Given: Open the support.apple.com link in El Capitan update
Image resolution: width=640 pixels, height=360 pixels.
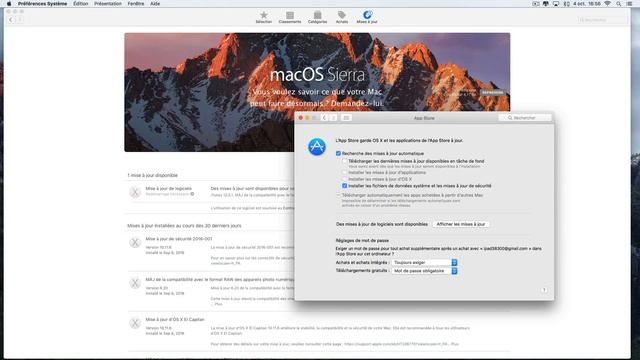Looking at the screenshot, I should (x=396, y=344).
